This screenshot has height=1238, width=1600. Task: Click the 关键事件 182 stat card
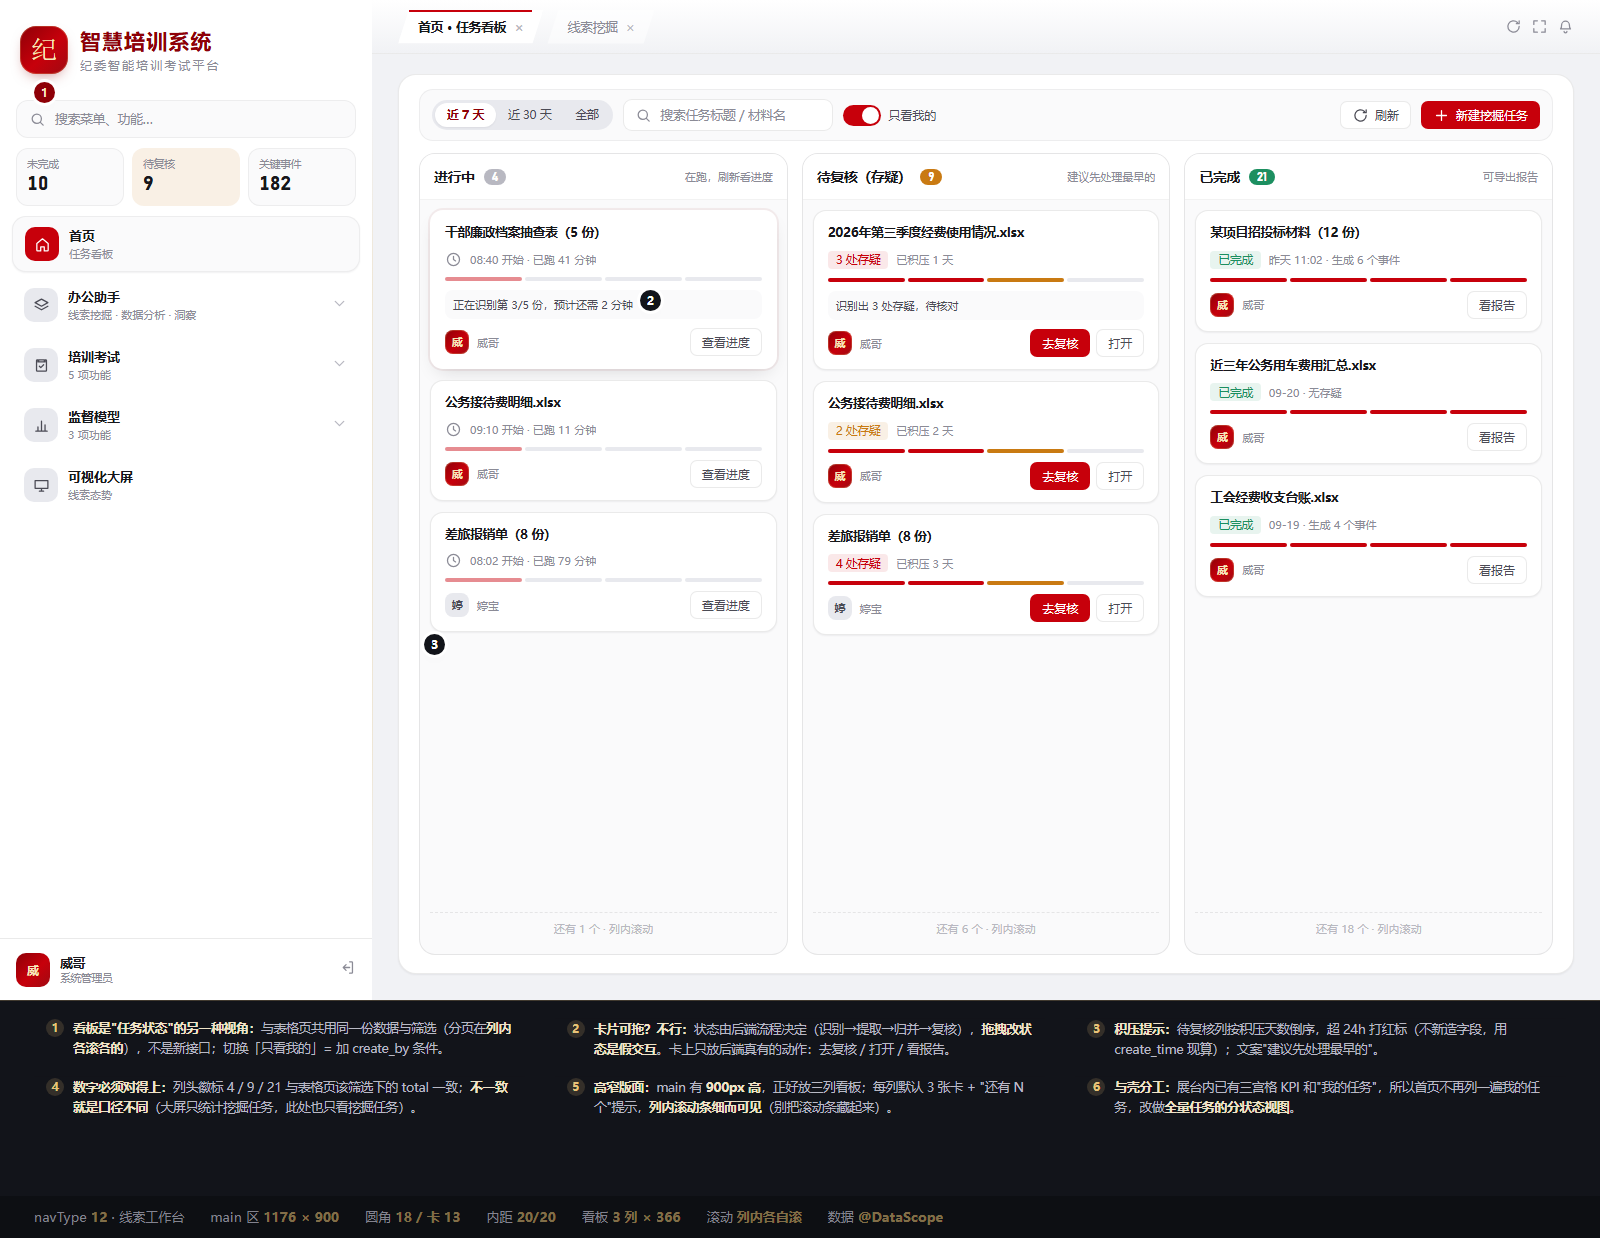[302, 177]
